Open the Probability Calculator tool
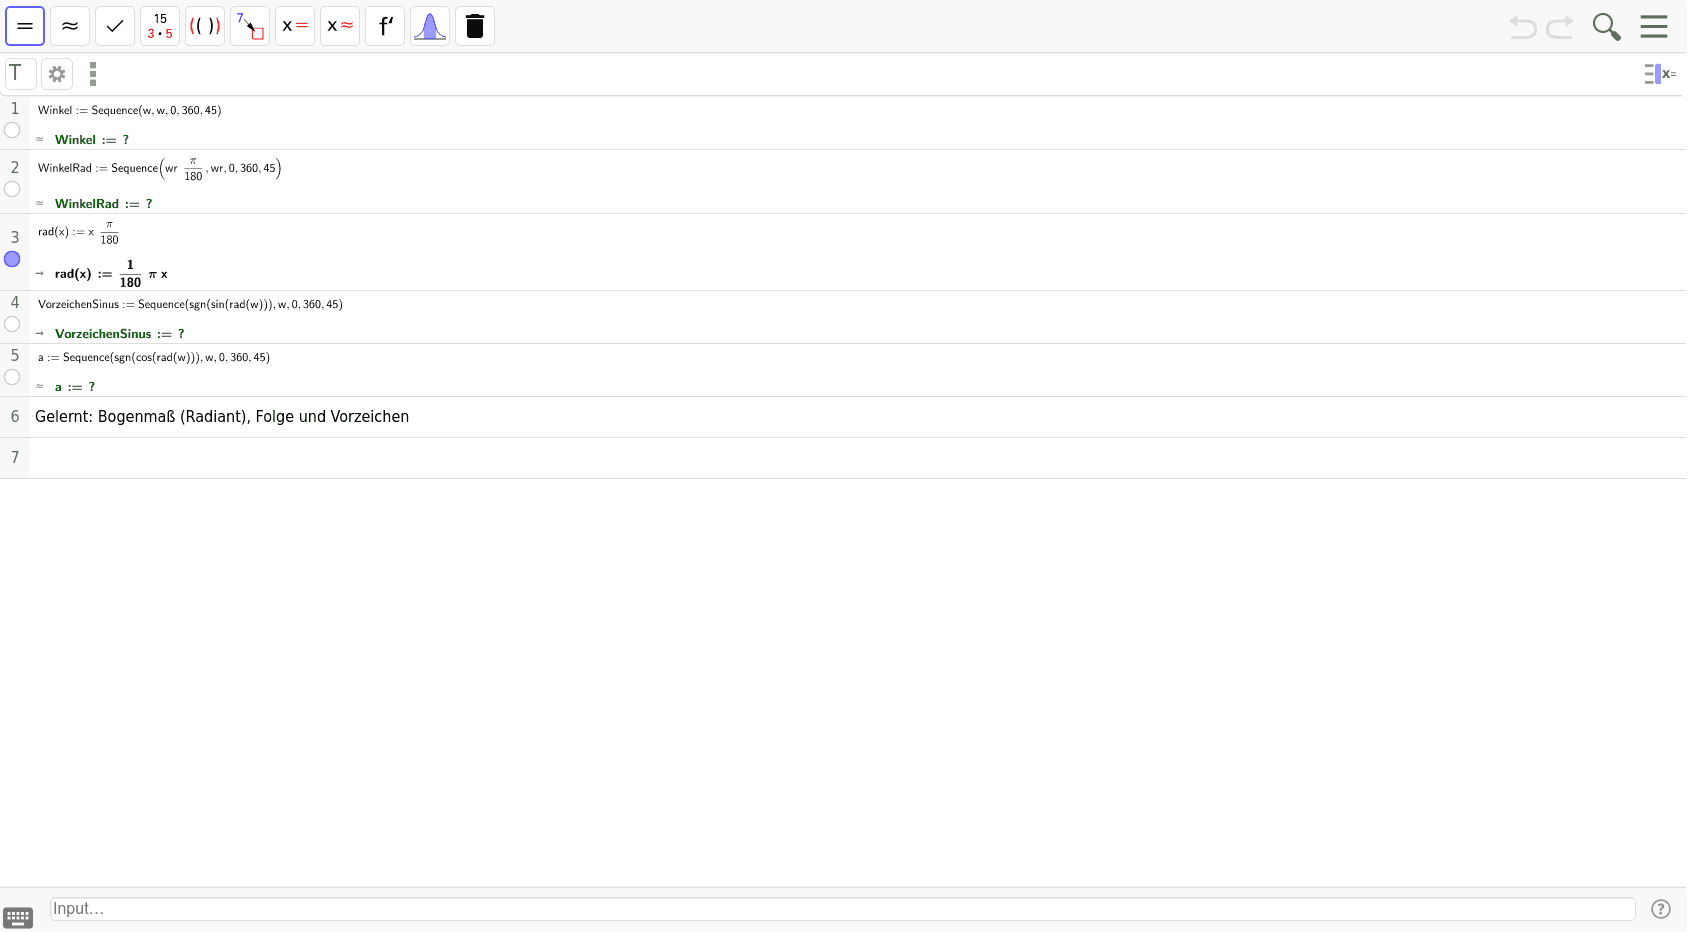Image resolution: width=1688 pixels, height=932 pixels. (430, 26)
